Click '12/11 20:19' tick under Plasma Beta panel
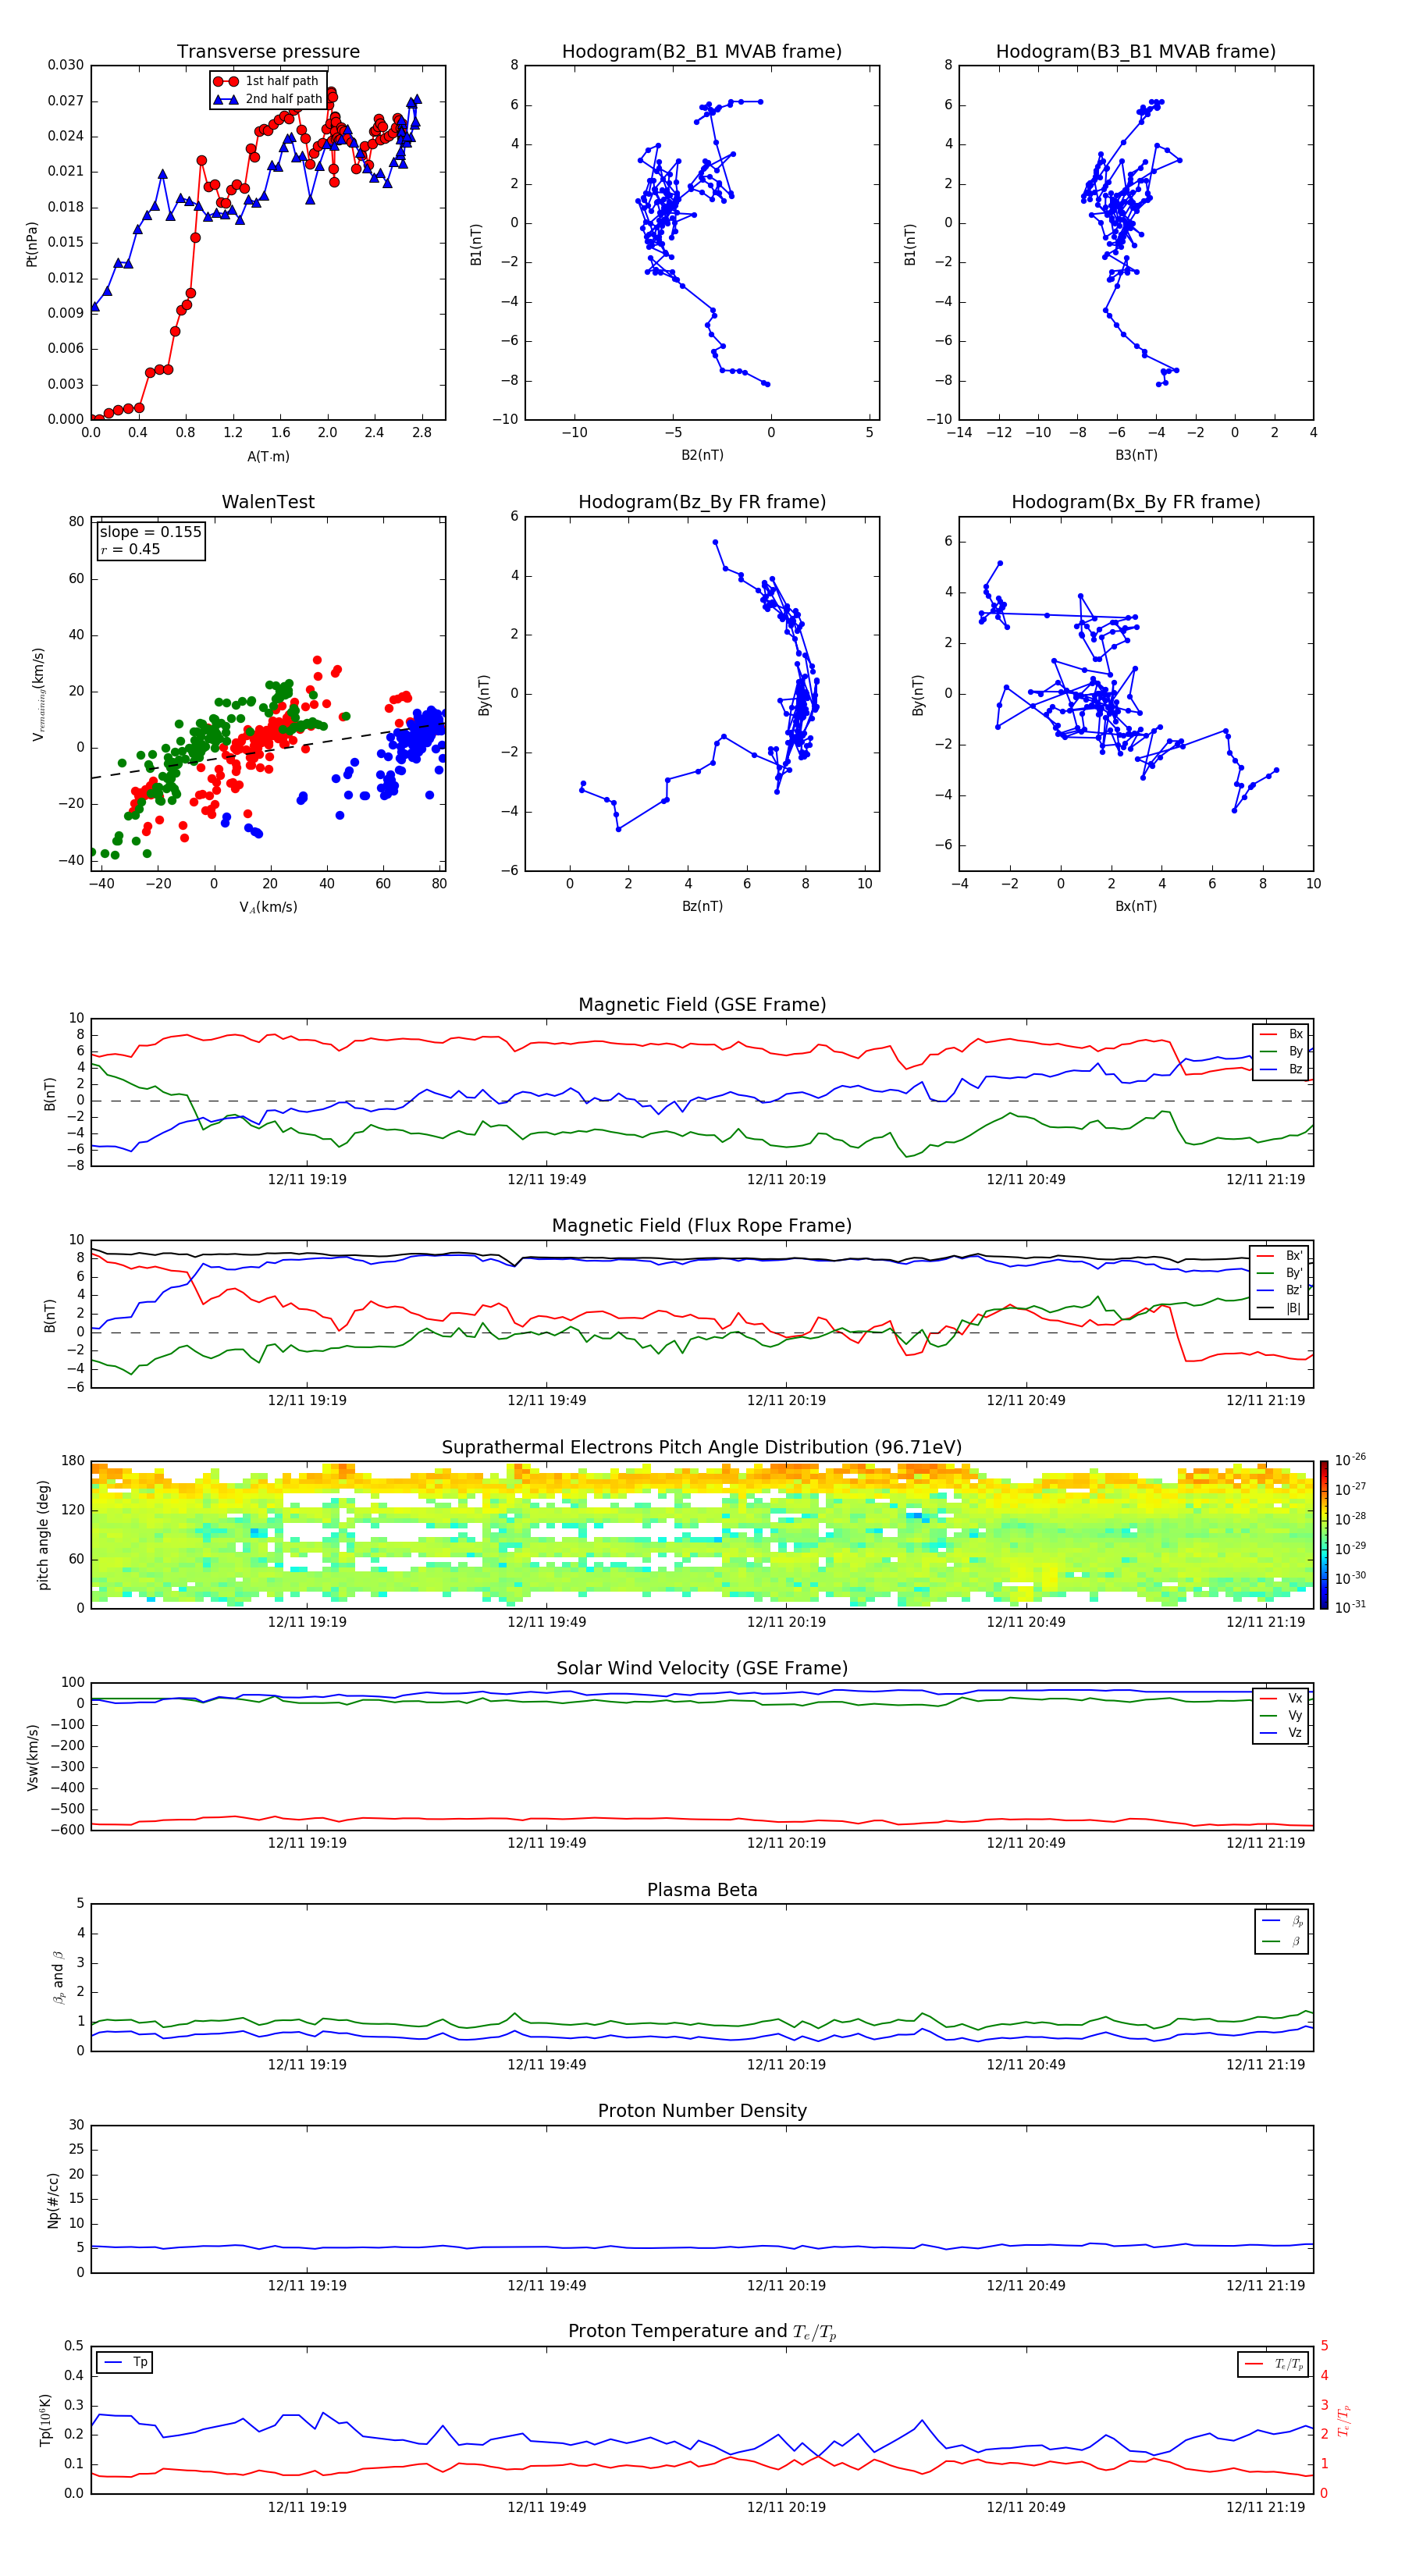The width and height of the screenshot is (1405, 2576). (x=786, y=2065)
